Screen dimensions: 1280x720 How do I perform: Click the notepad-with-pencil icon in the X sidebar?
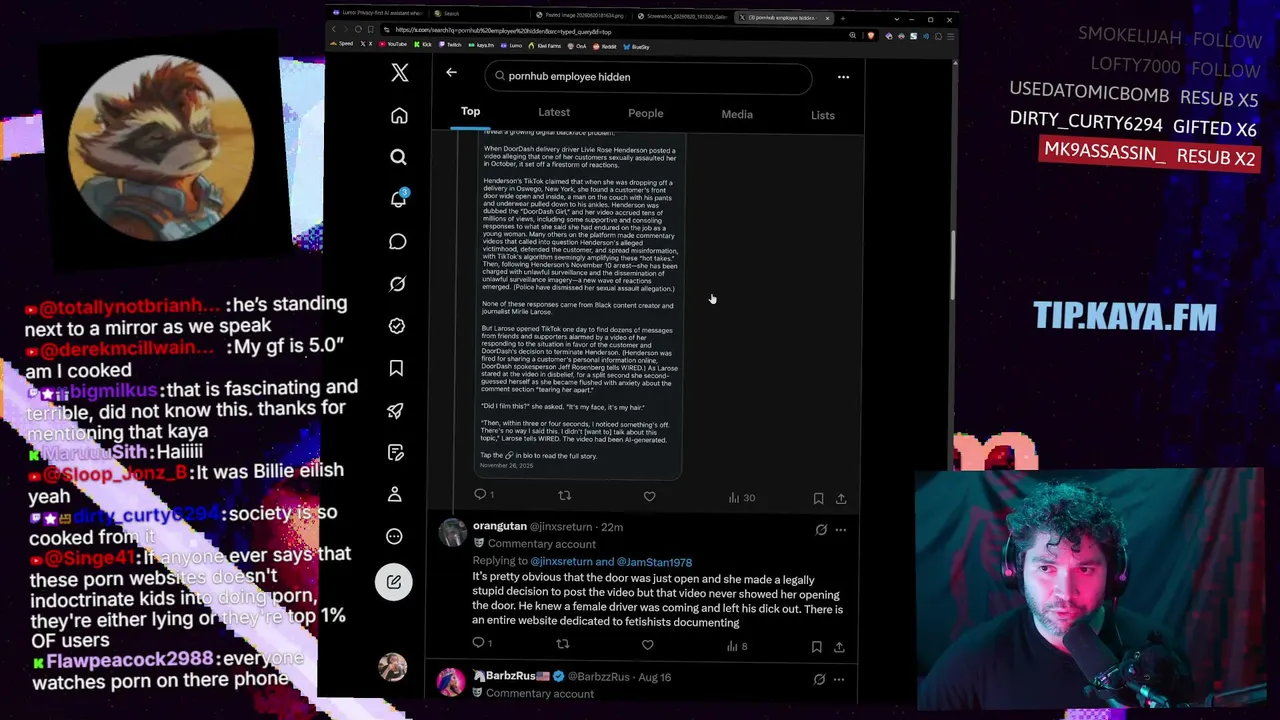395,452
